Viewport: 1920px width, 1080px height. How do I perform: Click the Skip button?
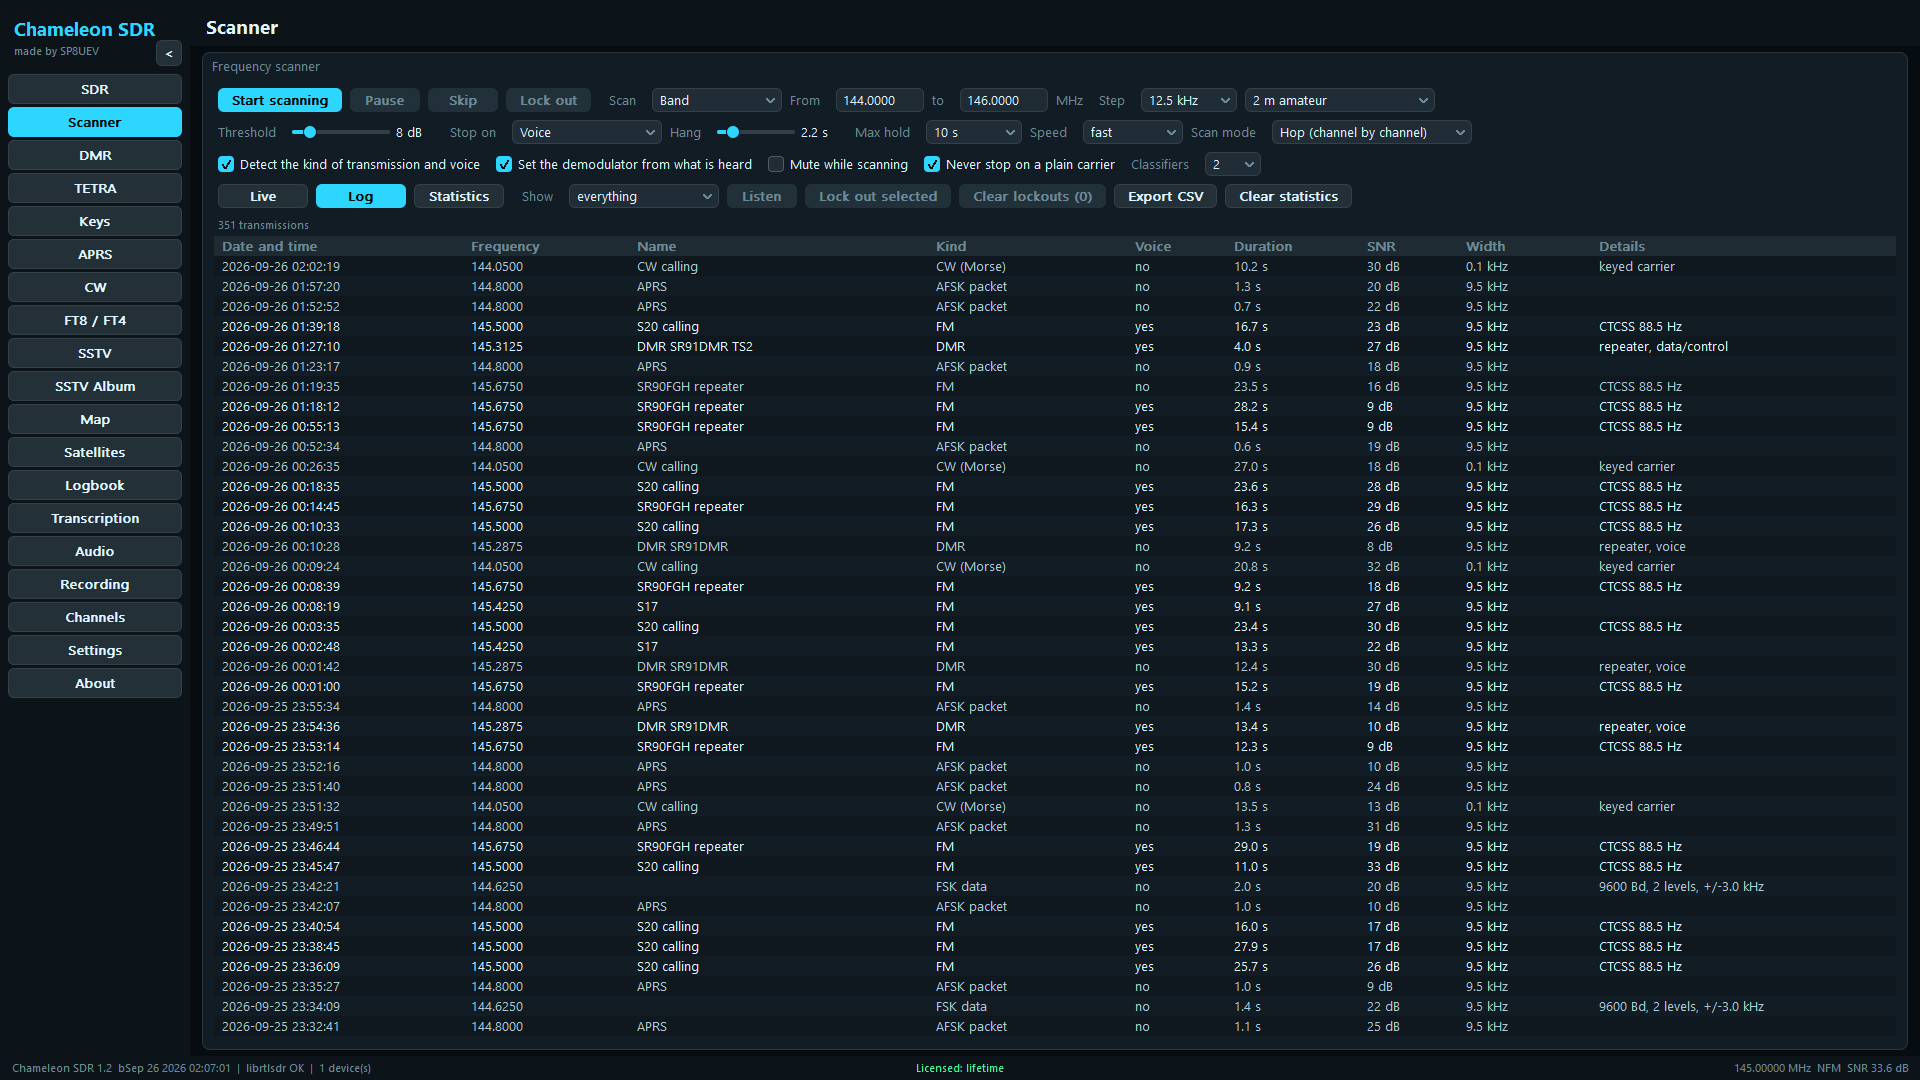(x=463, y=101)
